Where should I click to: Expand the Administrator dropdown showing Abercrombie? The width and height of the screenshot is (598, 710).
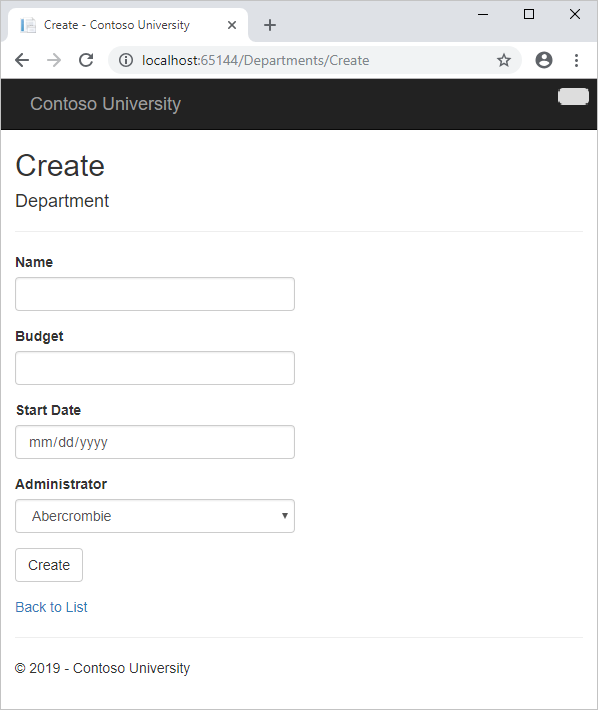click(155, 516)
